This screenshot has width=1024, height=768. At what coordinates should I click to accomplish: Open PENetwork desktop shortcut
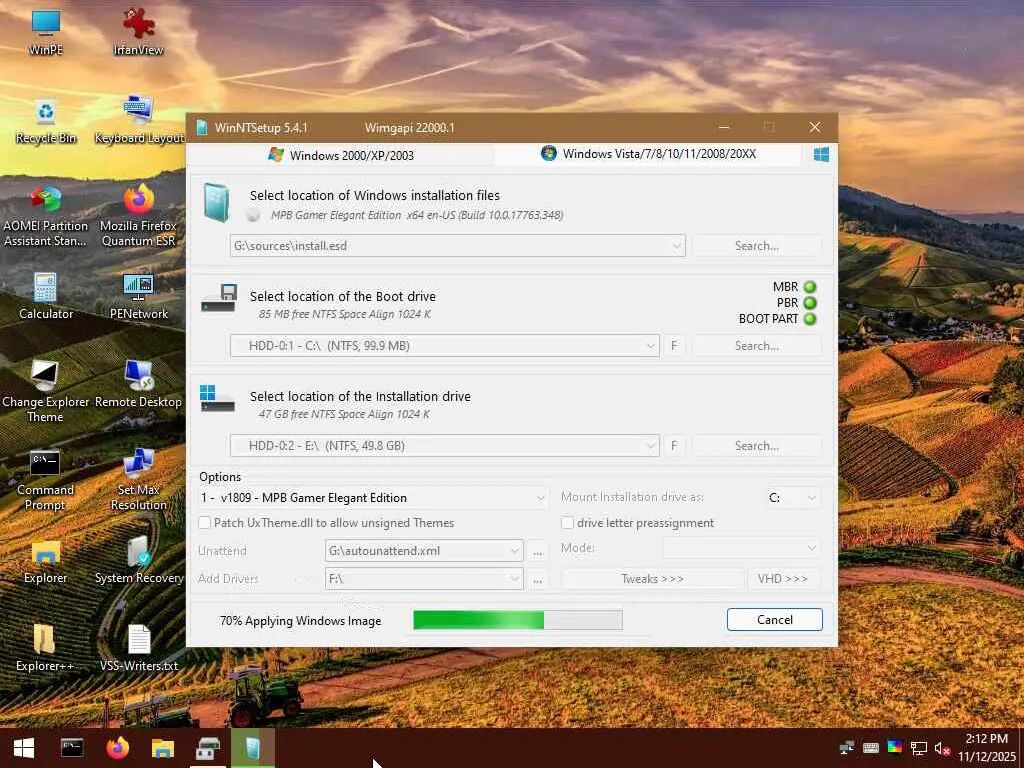138,296
